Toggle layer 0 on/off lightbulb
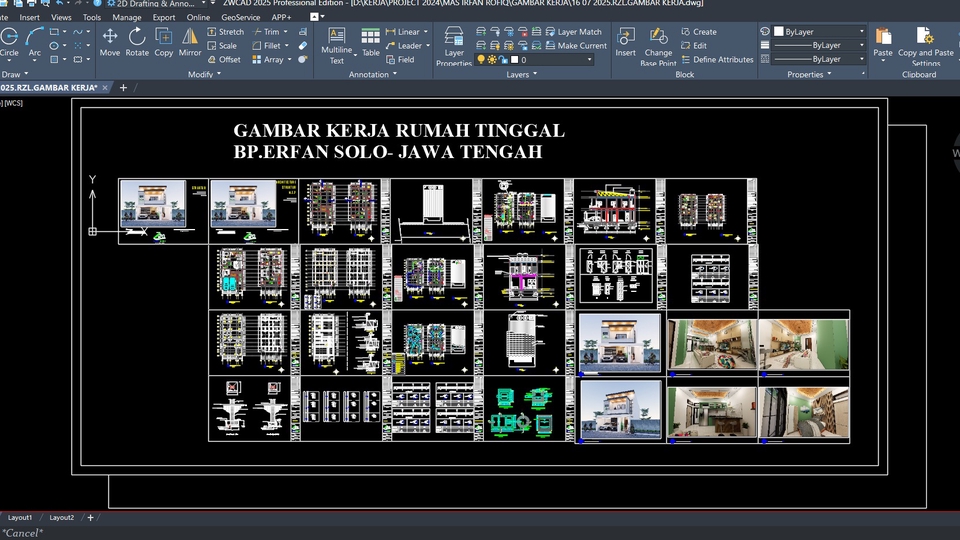The image size is (960, 540). pyautogui.click(x=481, y=60)
